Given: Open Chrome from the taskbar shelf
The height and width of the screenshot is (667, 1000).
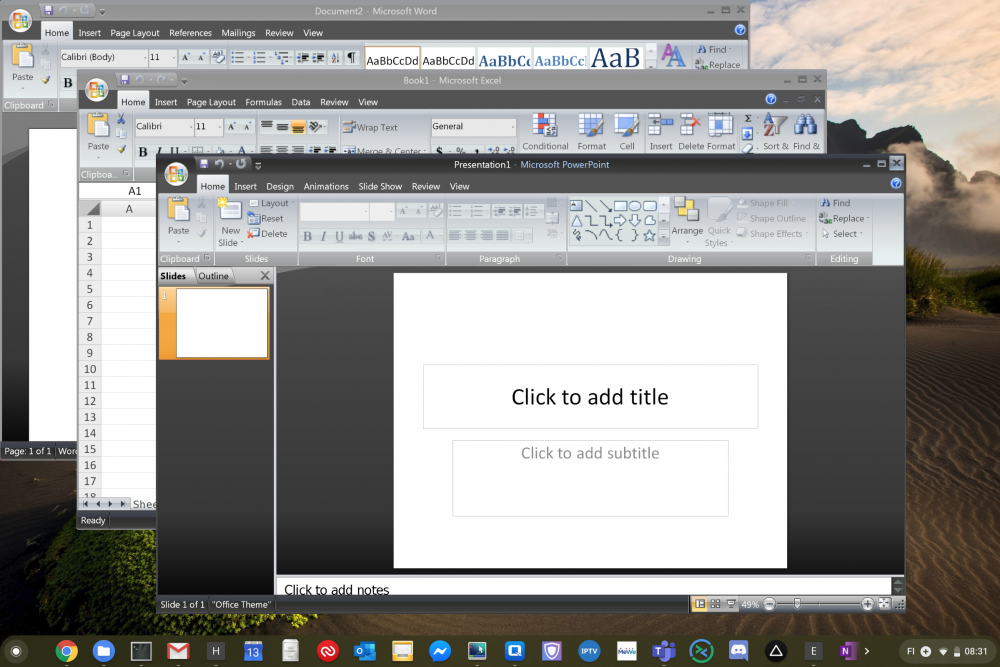Looking at the screenshot, I should 66,651.
